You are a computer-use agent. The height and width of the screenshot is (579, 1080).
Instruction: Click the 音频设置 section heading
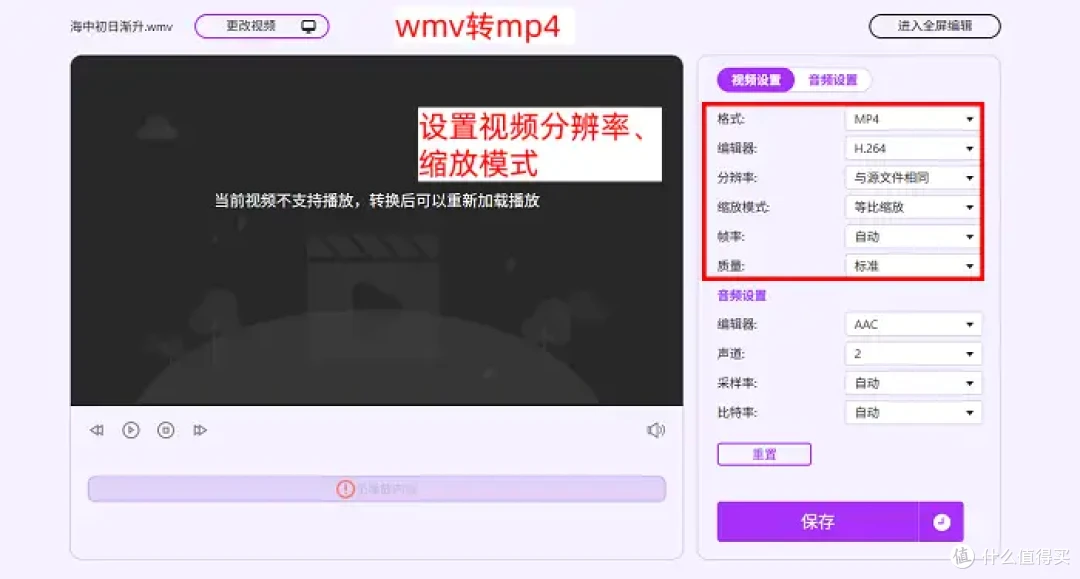click(x=742, y=295)
